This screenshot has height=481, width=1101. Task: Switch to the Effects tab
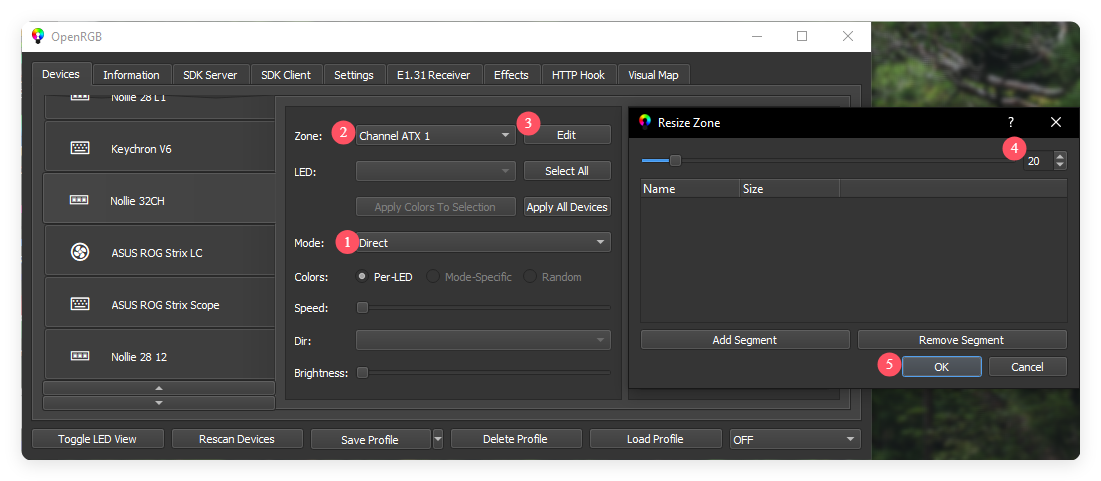pos(511,74)
